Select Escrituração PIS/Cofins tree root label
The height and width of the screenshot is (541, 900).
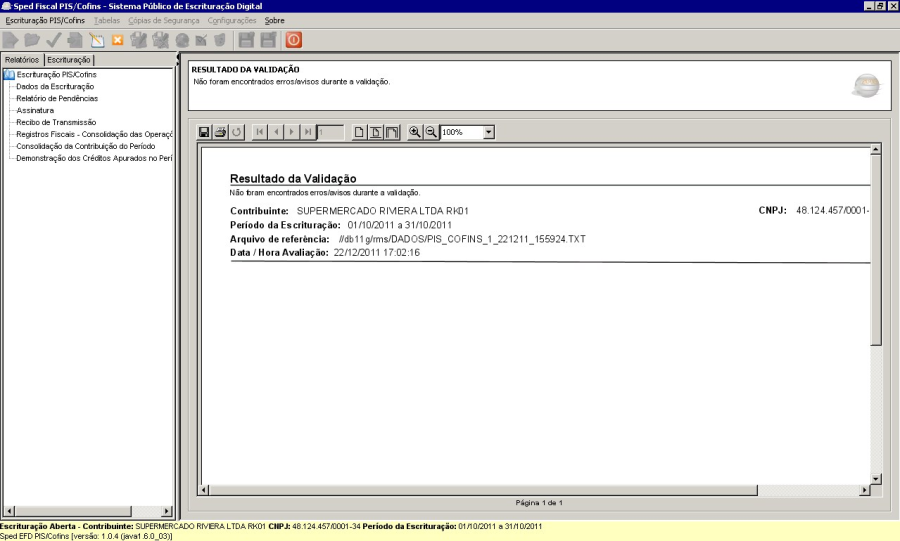tap(56, 75)
